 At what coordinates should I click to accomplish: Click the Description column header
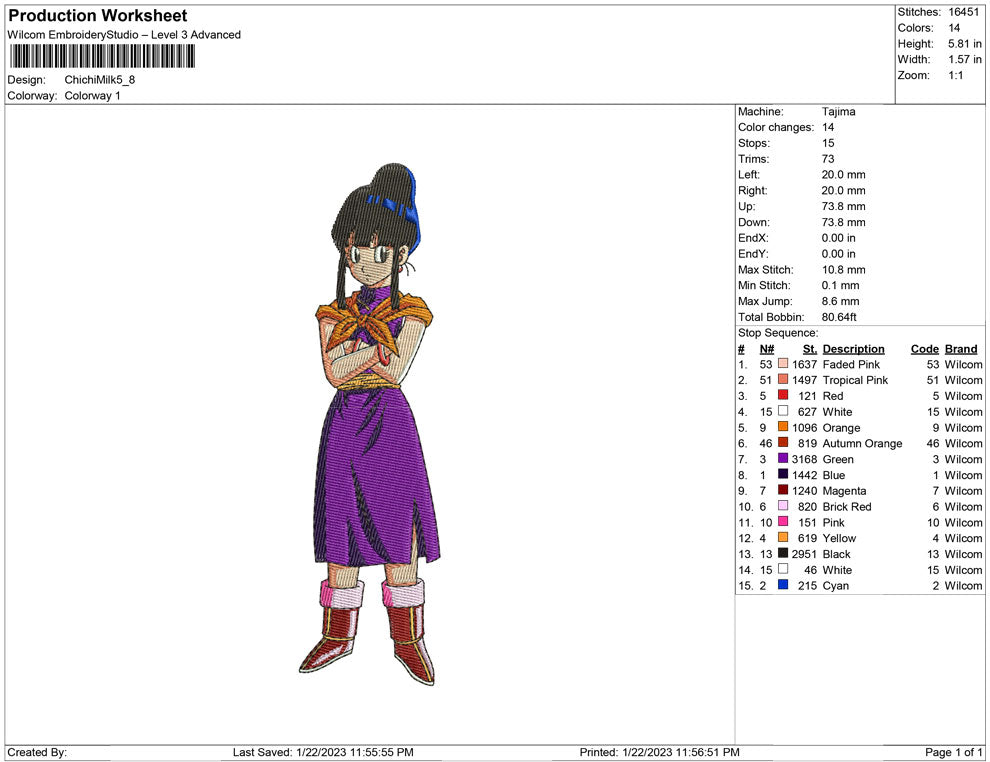click(x=853, y=348)
